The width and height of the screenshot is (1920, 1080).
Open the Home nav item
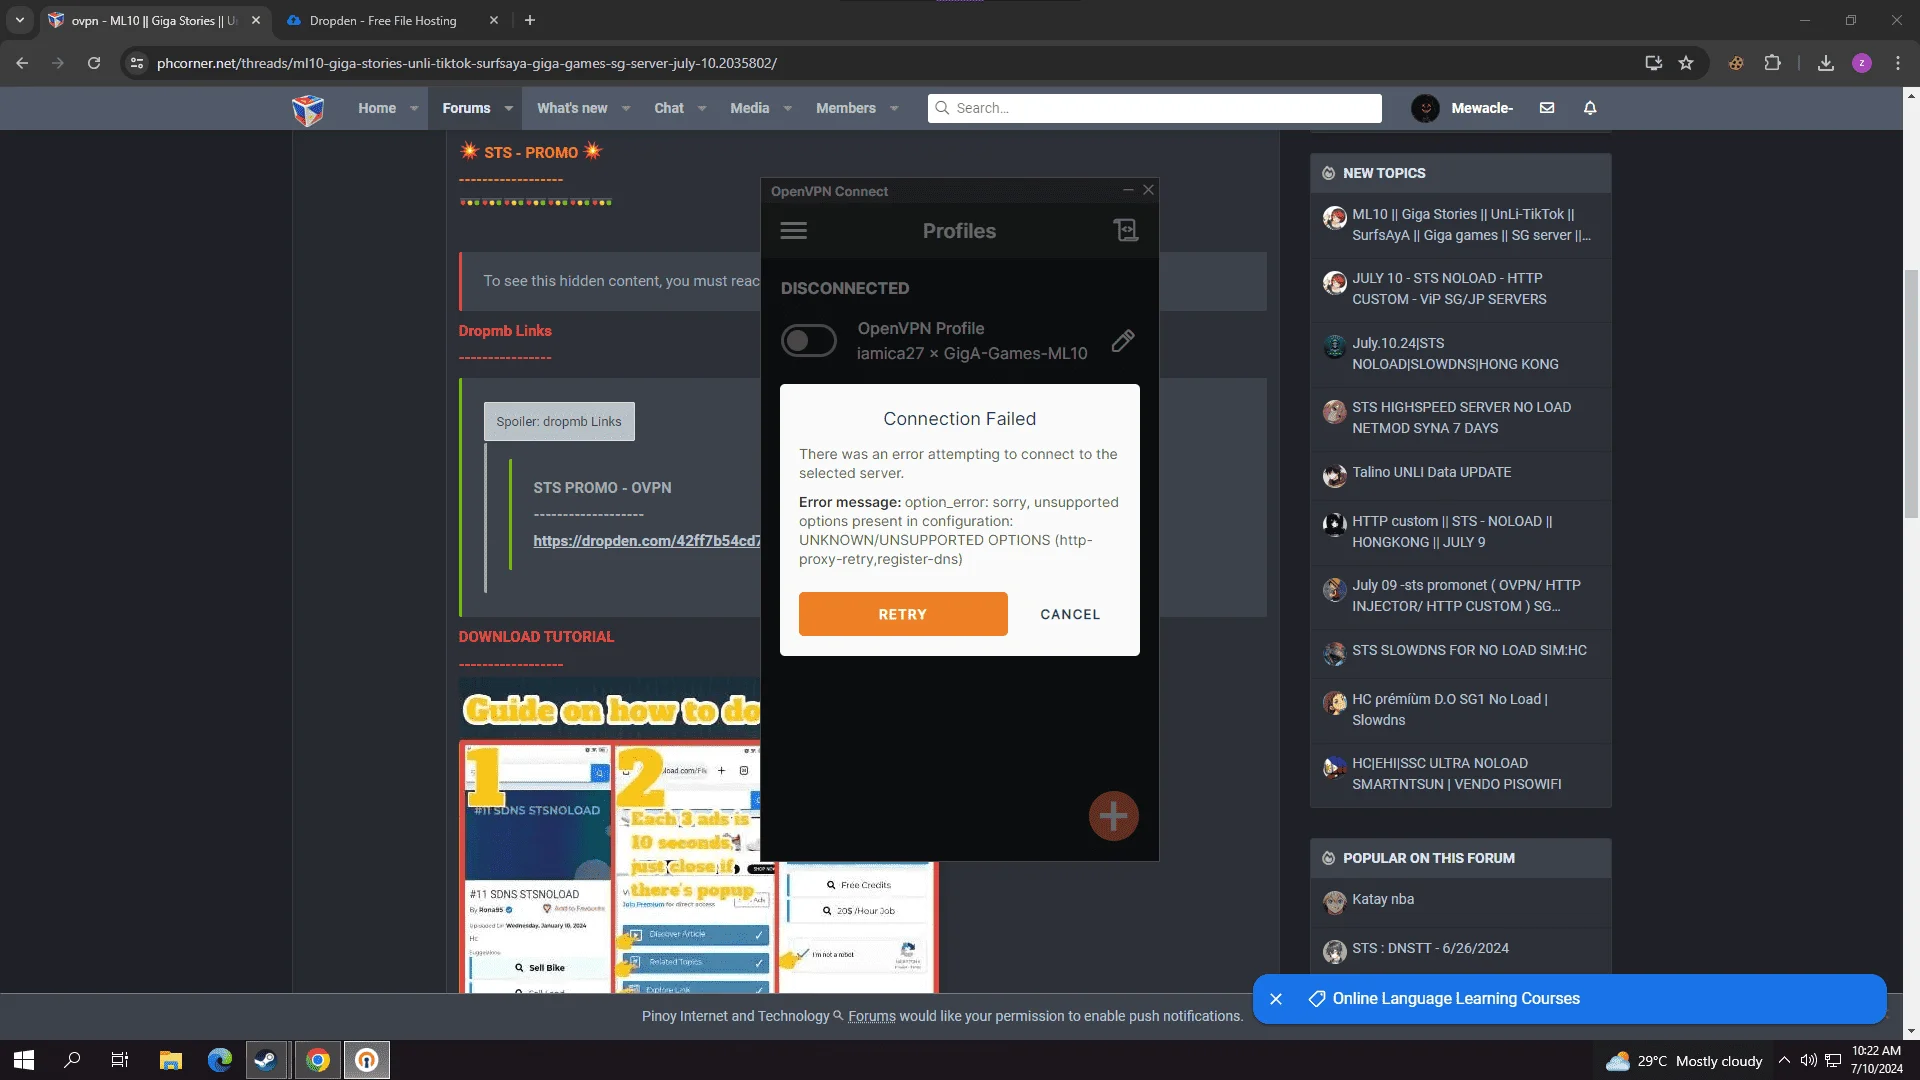tap(376, 108)
